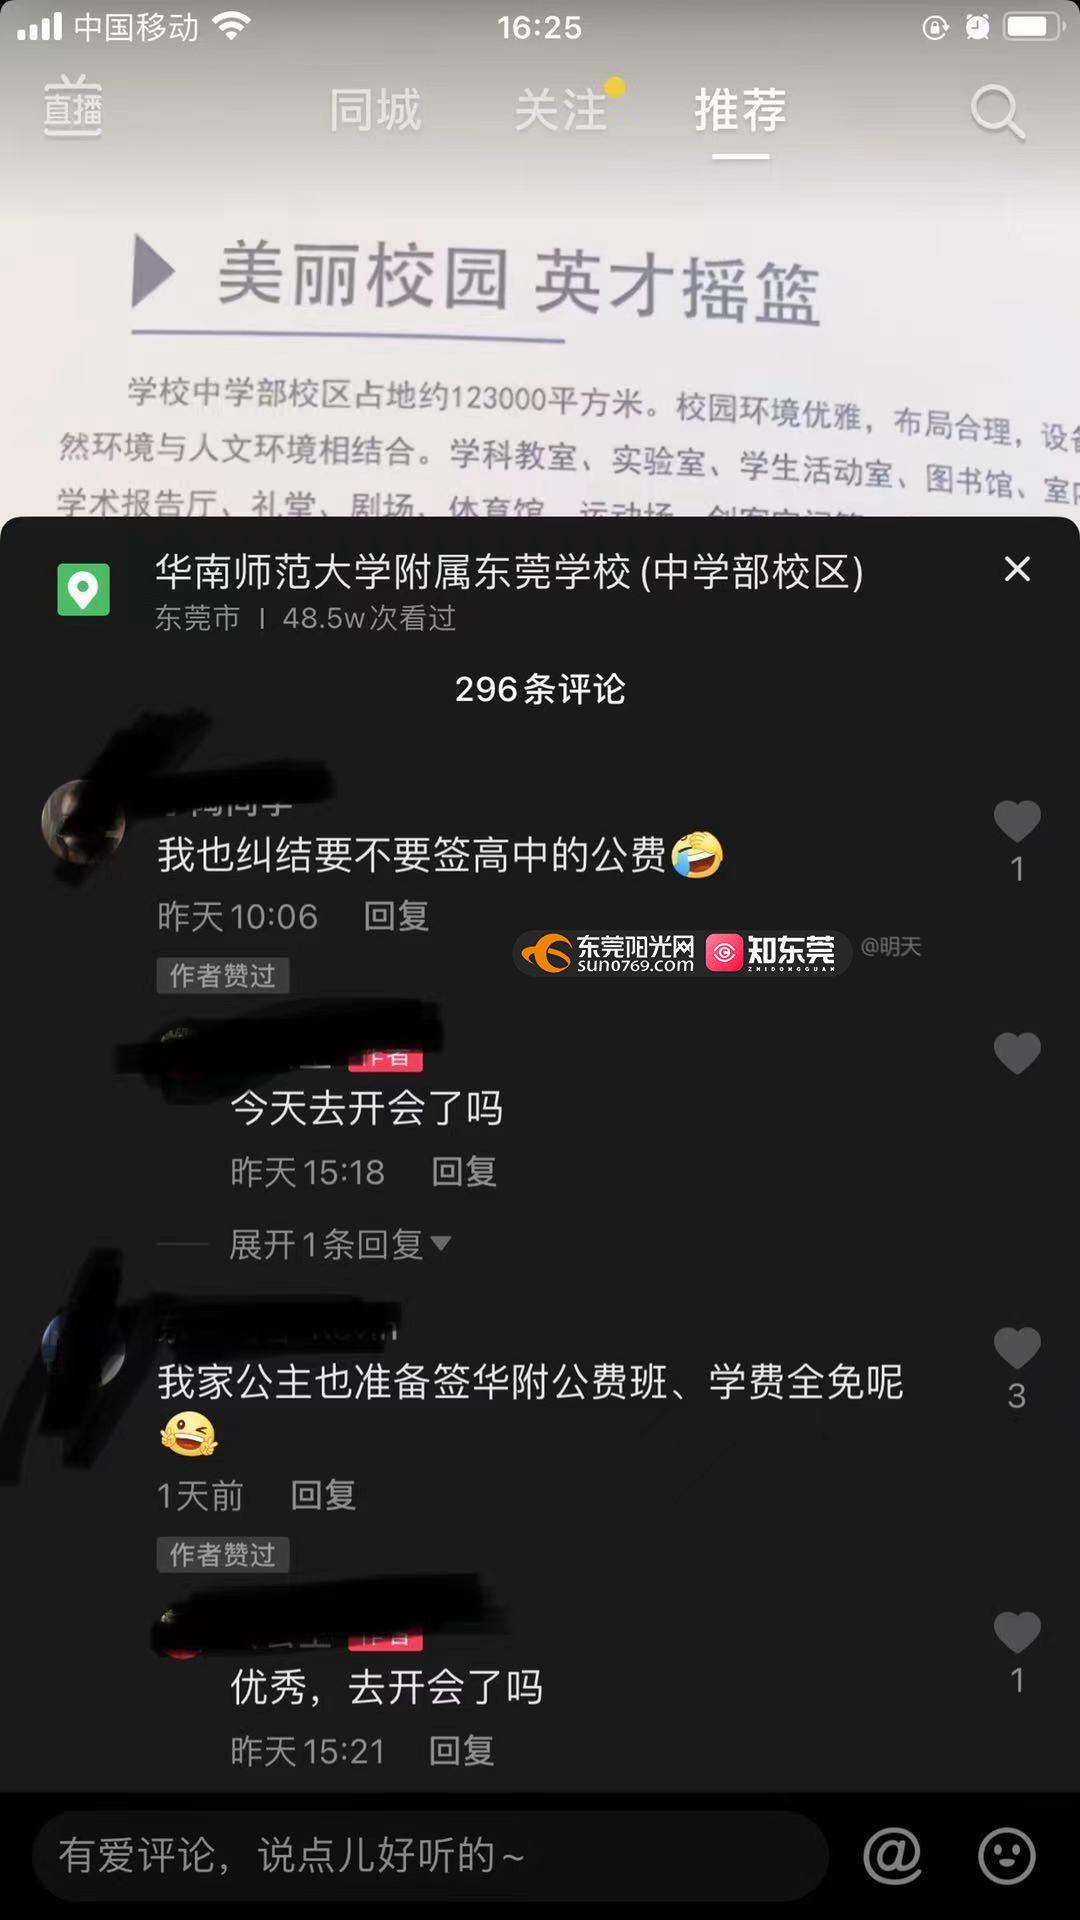
Task: Like the comment 优秀，去开会了吗
Action: [1017, 1633]
